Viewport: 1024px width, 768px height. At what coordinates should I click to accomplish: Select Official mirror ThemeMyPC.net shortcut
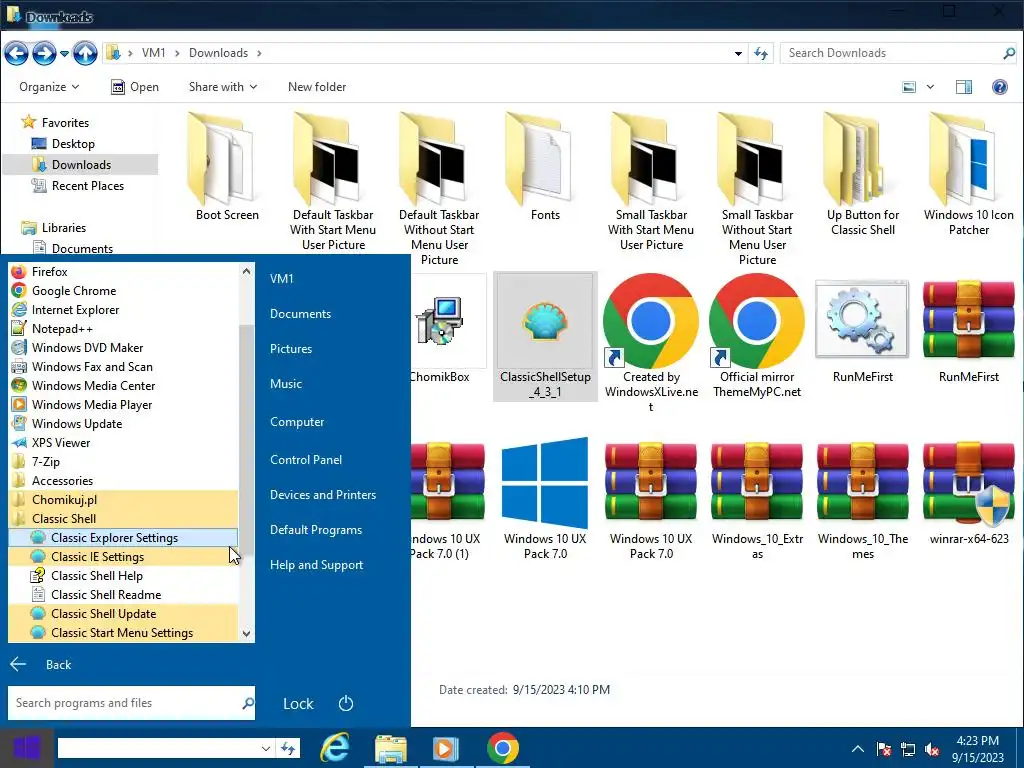[757, 336]
